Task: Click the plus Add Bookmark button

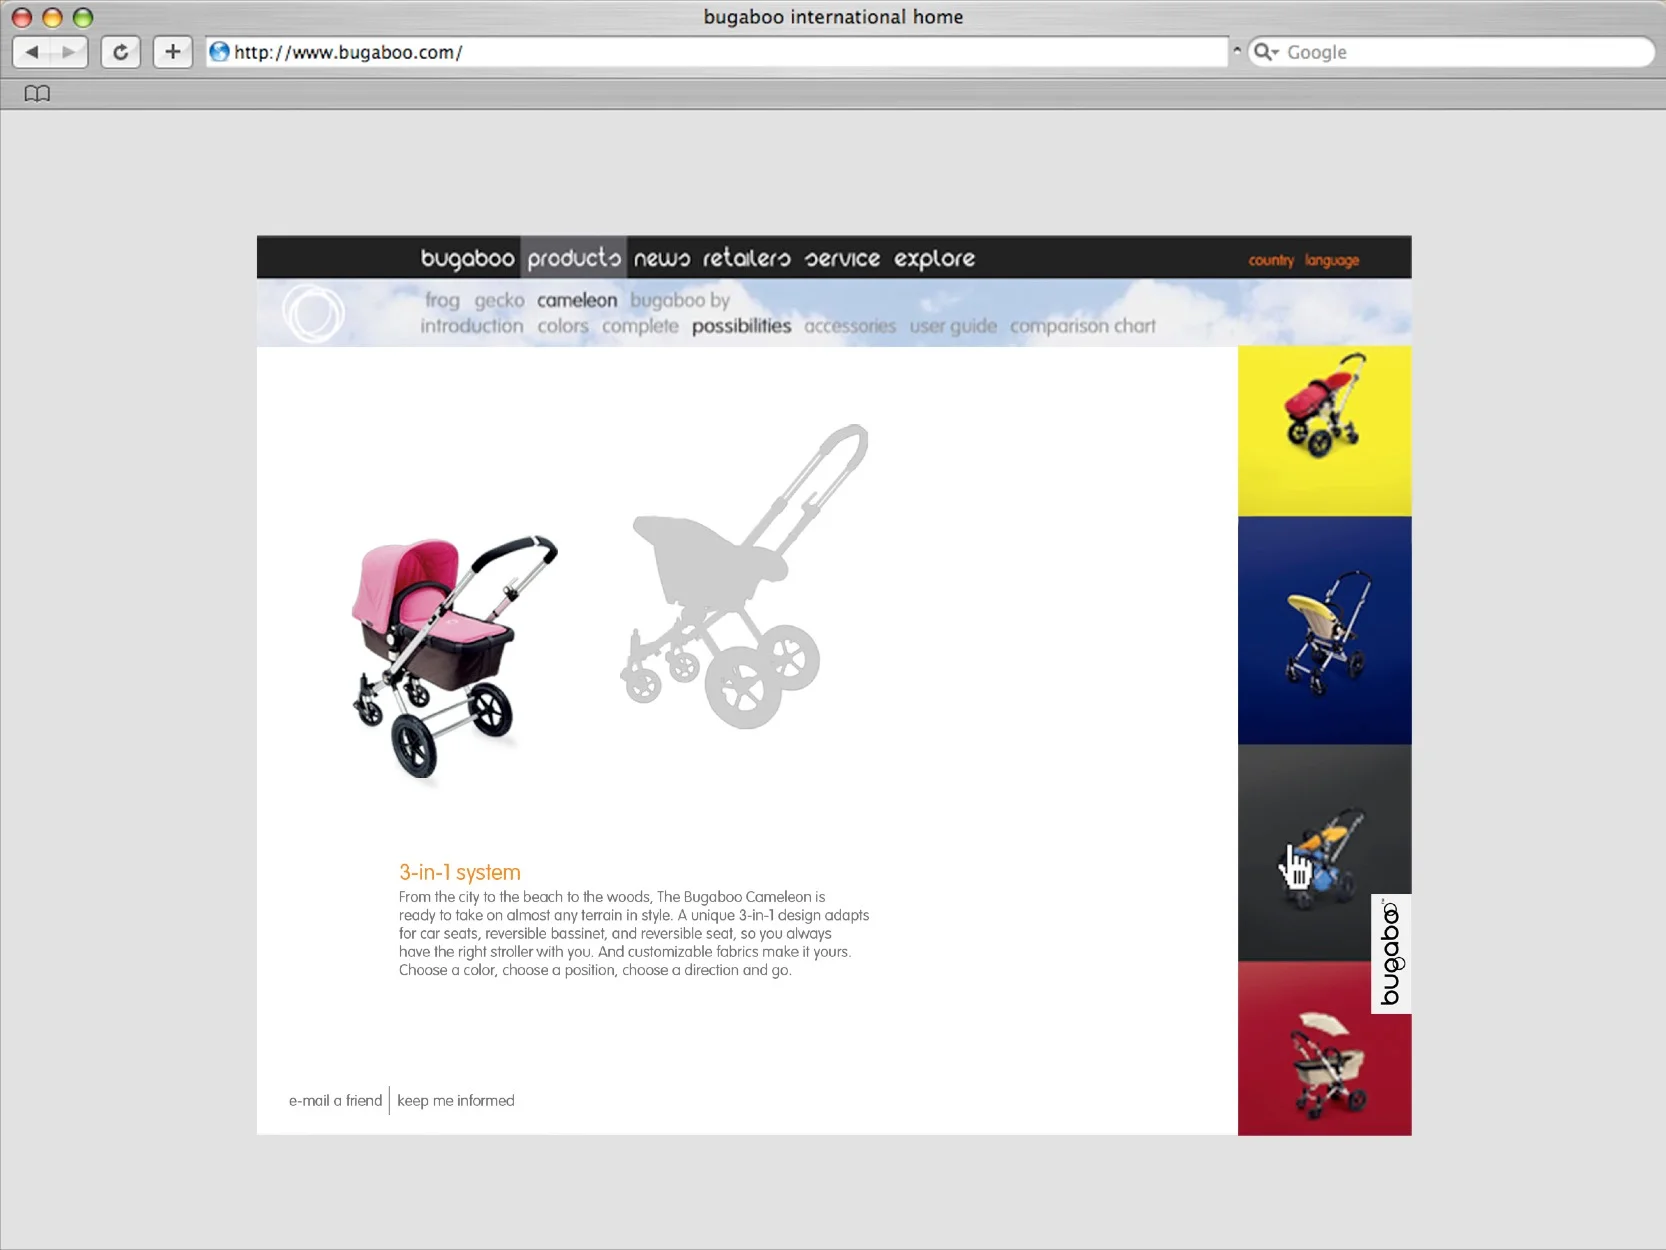Action: [173, 52]
